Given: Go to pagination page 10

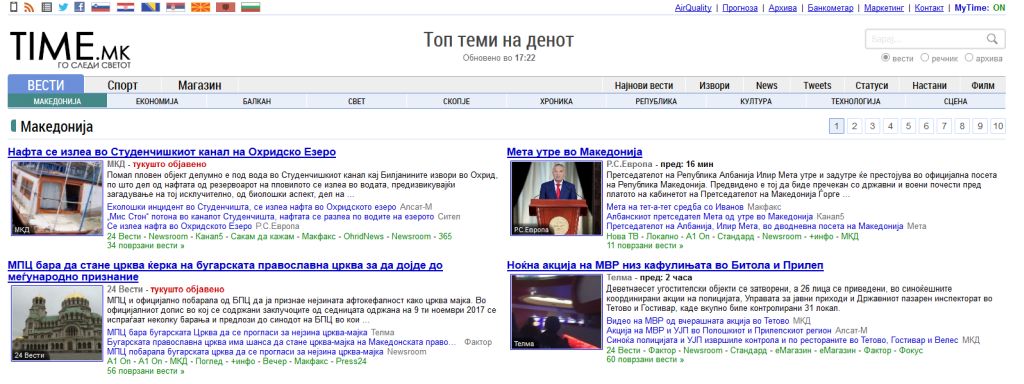Looking at the screenshot, I should [998, 126].
